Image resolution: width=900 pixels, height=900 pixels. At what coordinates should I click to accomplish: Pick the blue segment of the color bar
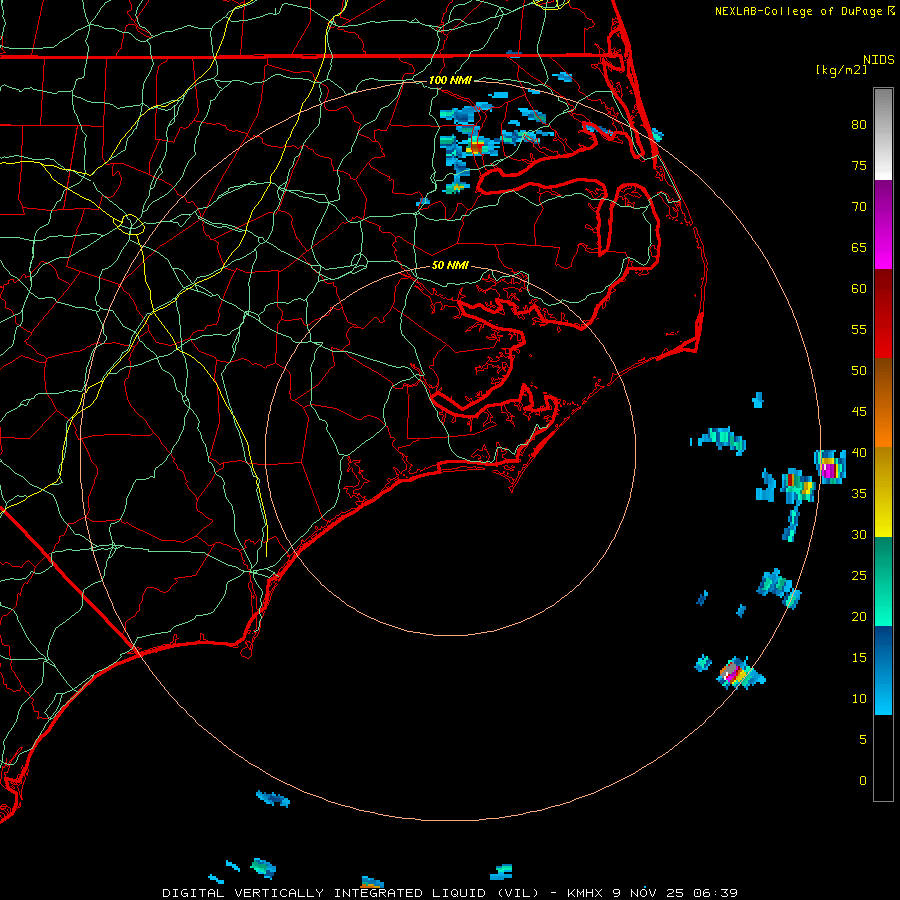tap(883, 670)
